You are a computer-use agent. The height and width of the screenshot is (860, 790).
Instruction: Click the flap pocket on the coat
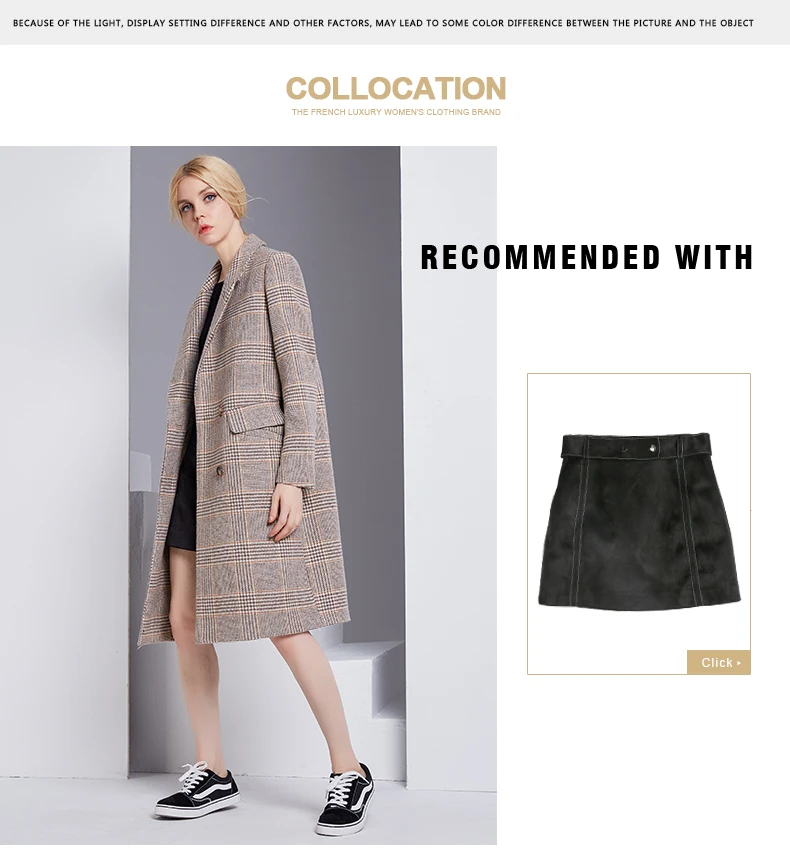pos(257,418)
